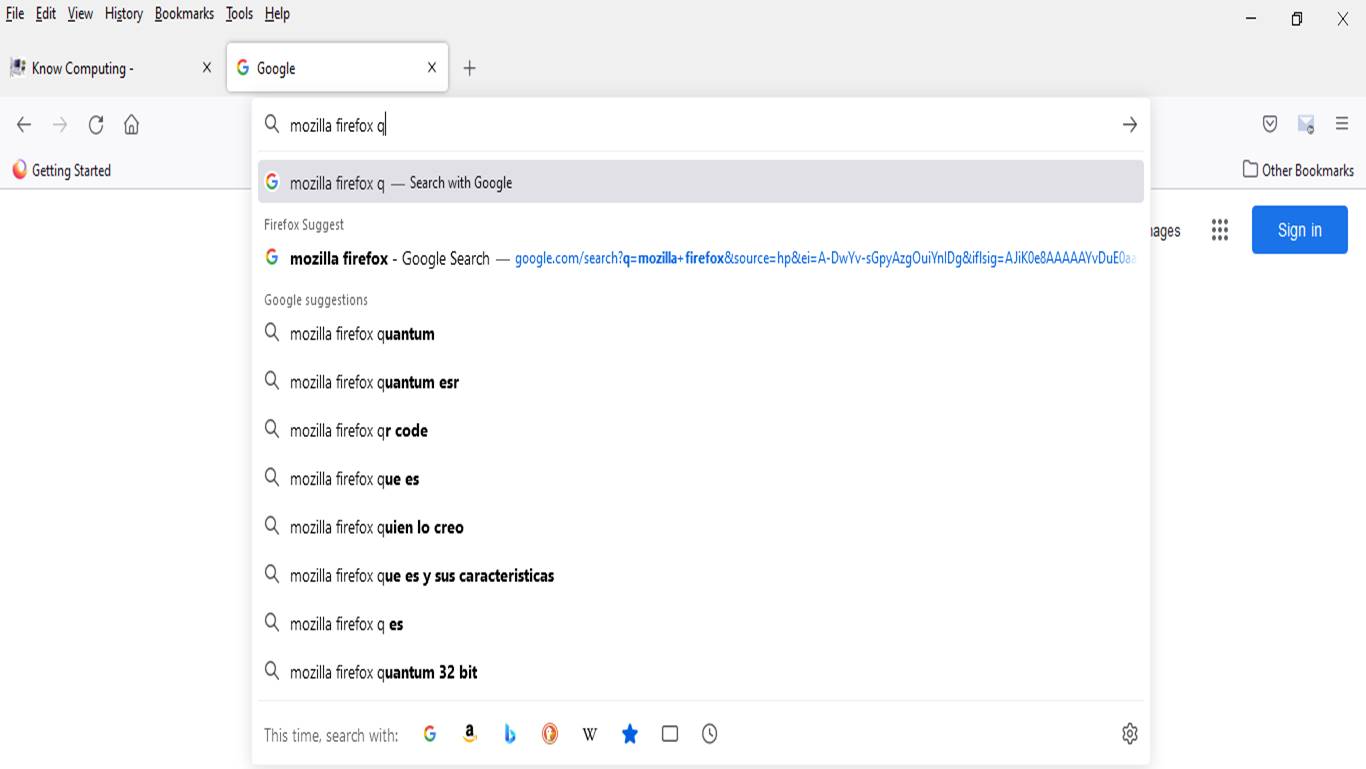Select the History clock search shortcut
The width and height of the screenshot is (1366, 769).
[709, 734]
